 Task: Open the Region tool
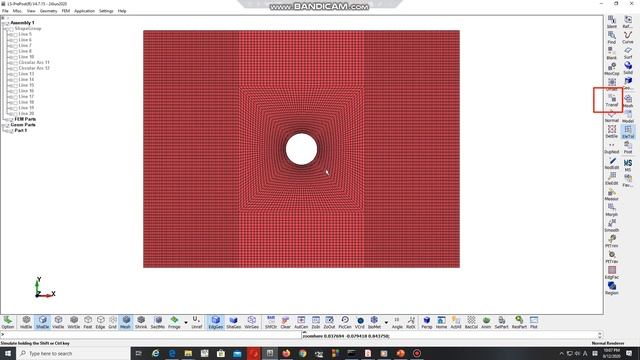(611, 288)
